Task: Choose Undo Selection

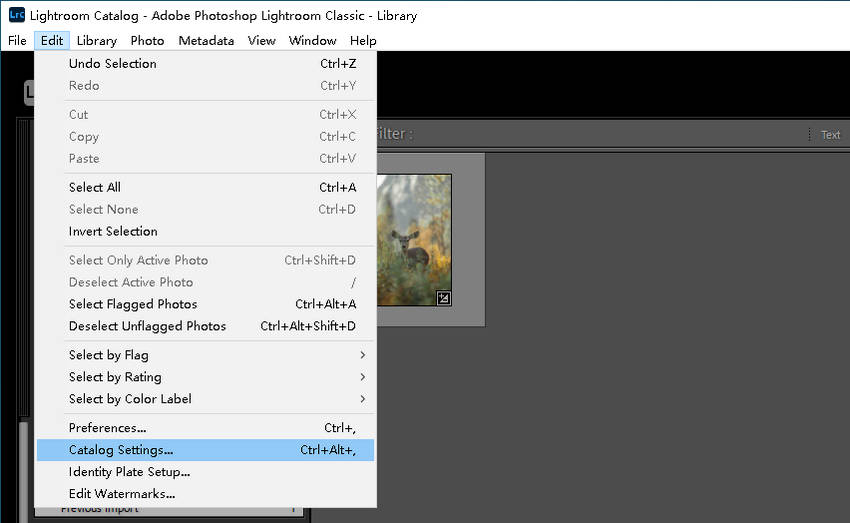Action: point(205,63)
